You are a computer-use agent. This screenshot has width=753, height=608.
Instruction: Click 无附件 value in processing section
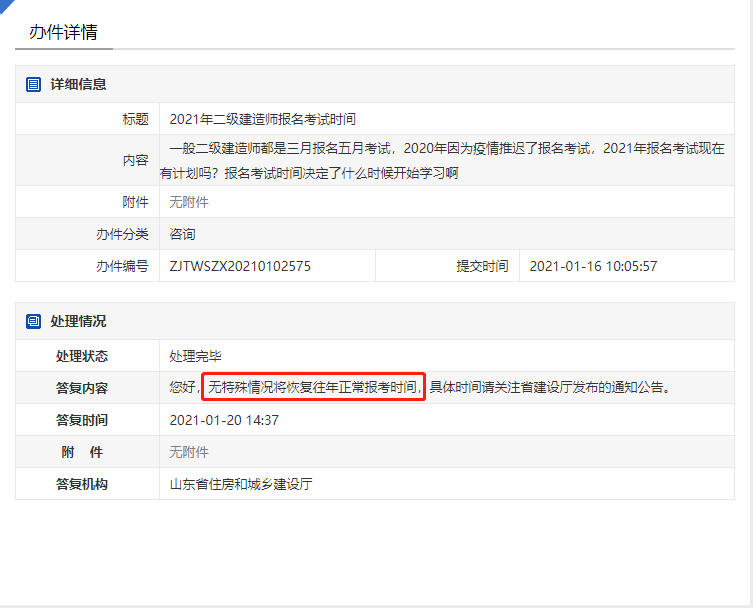189,452
